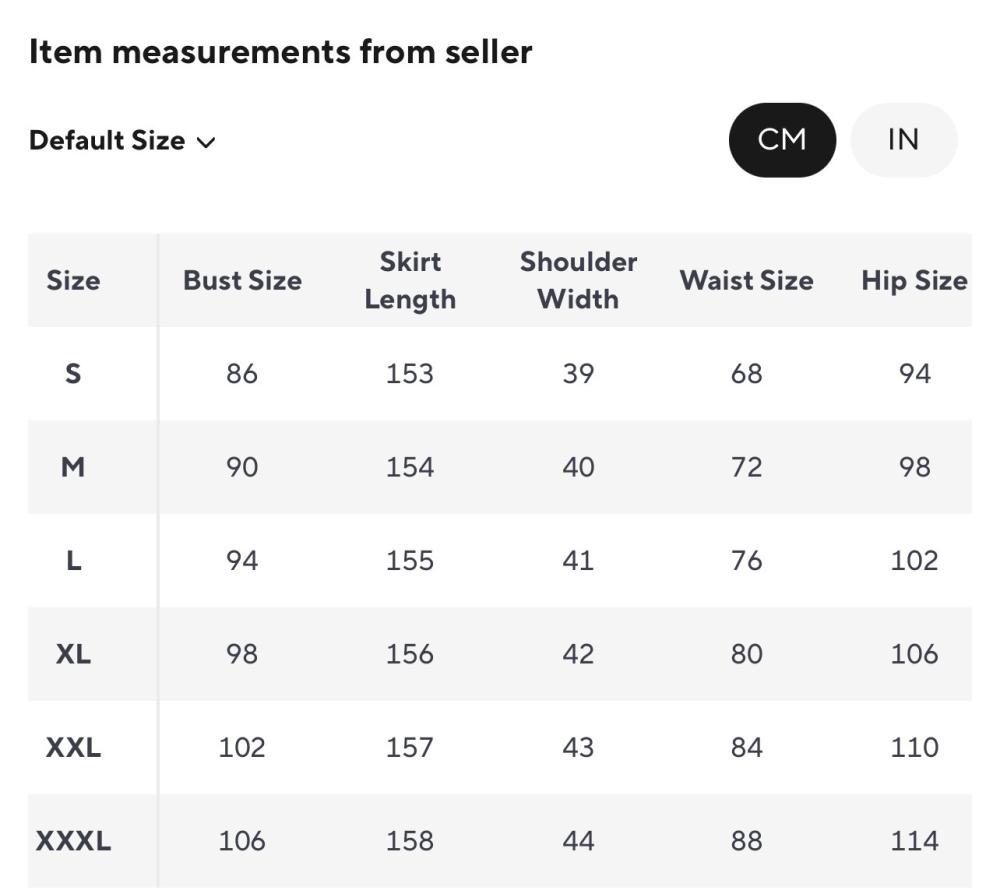The height and width of the screenshot is (894, 1000).
Task: Click the Skirt Length column header
Action: 410,280
